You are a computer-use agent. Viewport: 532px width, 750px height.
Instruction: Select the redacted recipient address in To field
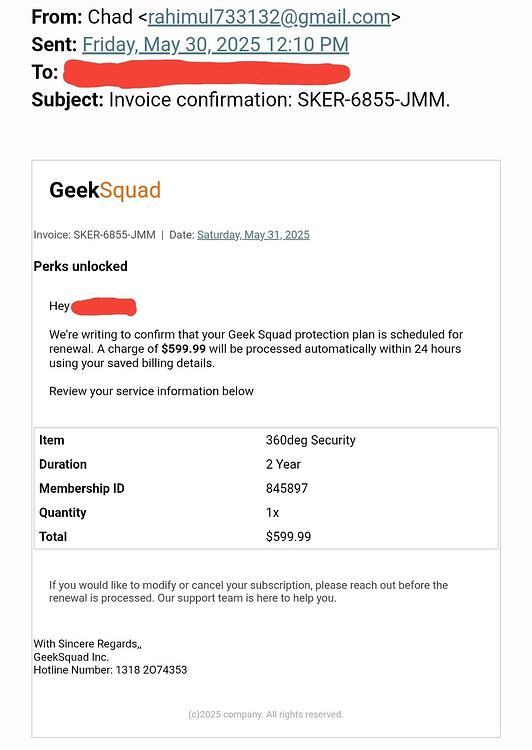click(x=206, y=73)
